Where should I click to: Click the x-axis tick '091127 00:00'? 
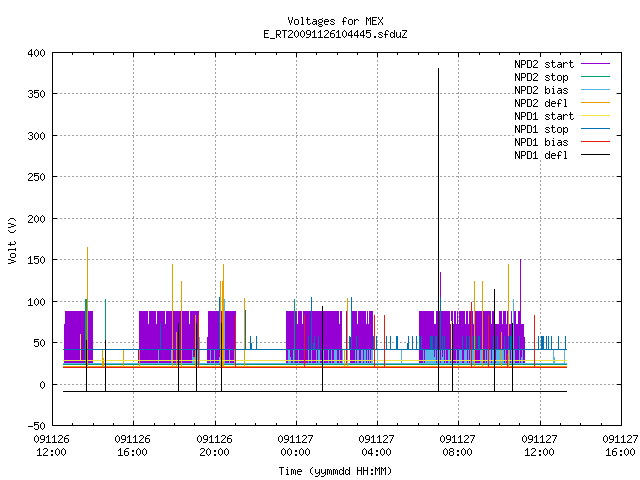(x=296, y=446)
